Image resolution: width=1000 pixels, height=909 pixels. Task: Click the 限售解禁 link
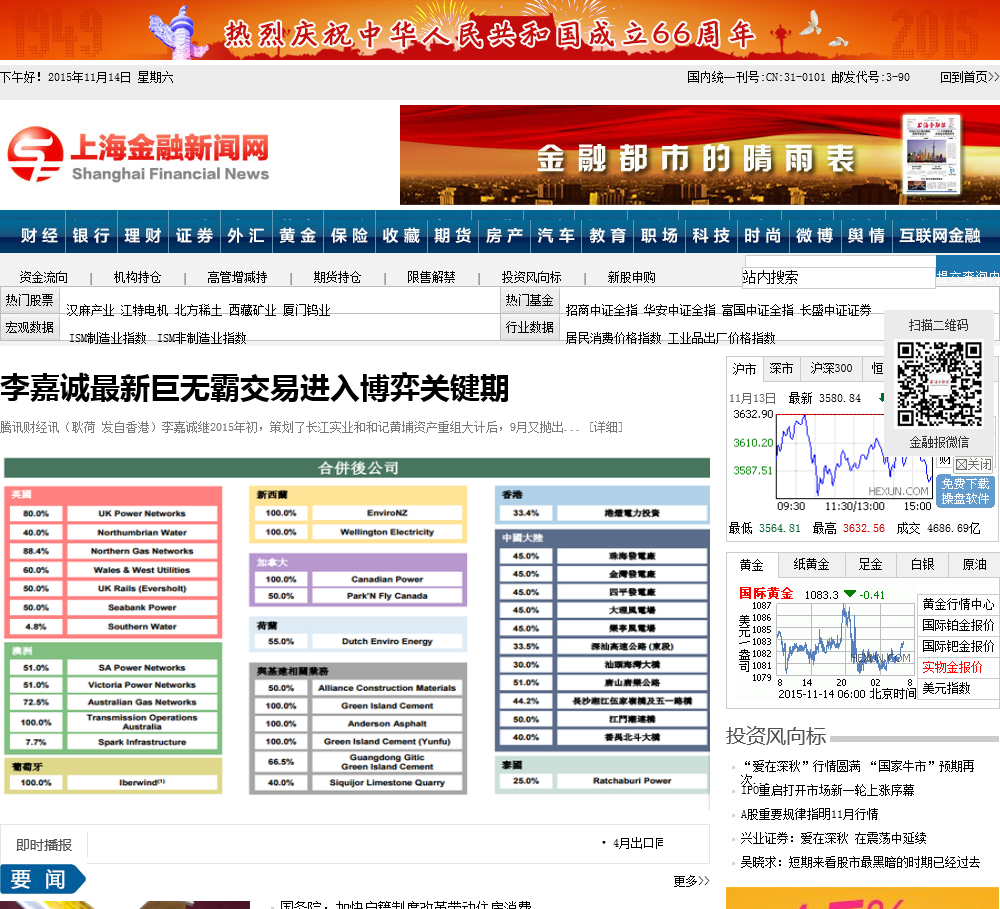tap(431, 277)
